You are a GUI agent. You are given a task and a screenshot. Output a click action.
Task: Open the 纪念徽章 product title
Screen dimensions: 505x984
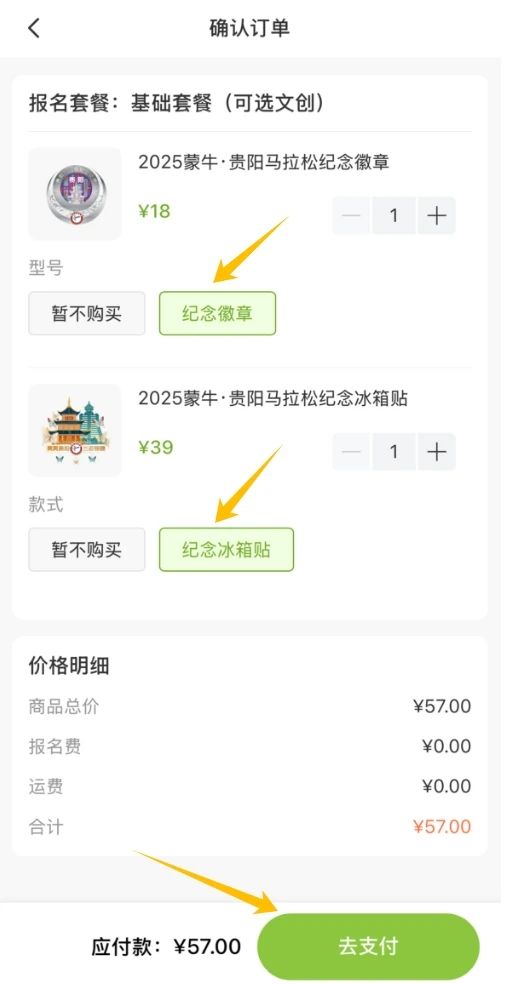click(x=264, y=162)
